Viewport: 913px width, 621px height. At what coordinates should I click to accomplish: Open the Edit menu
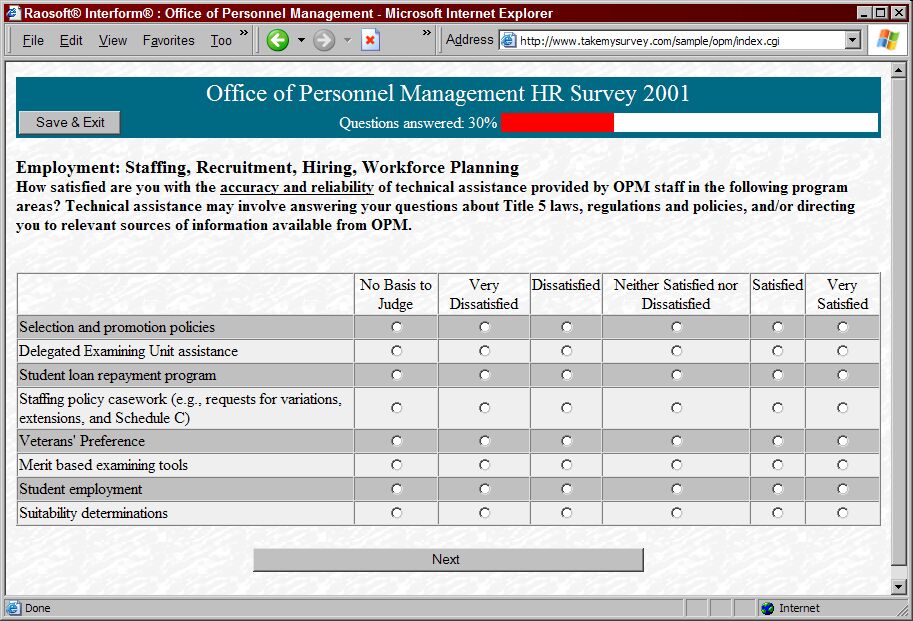click(71, 40)
